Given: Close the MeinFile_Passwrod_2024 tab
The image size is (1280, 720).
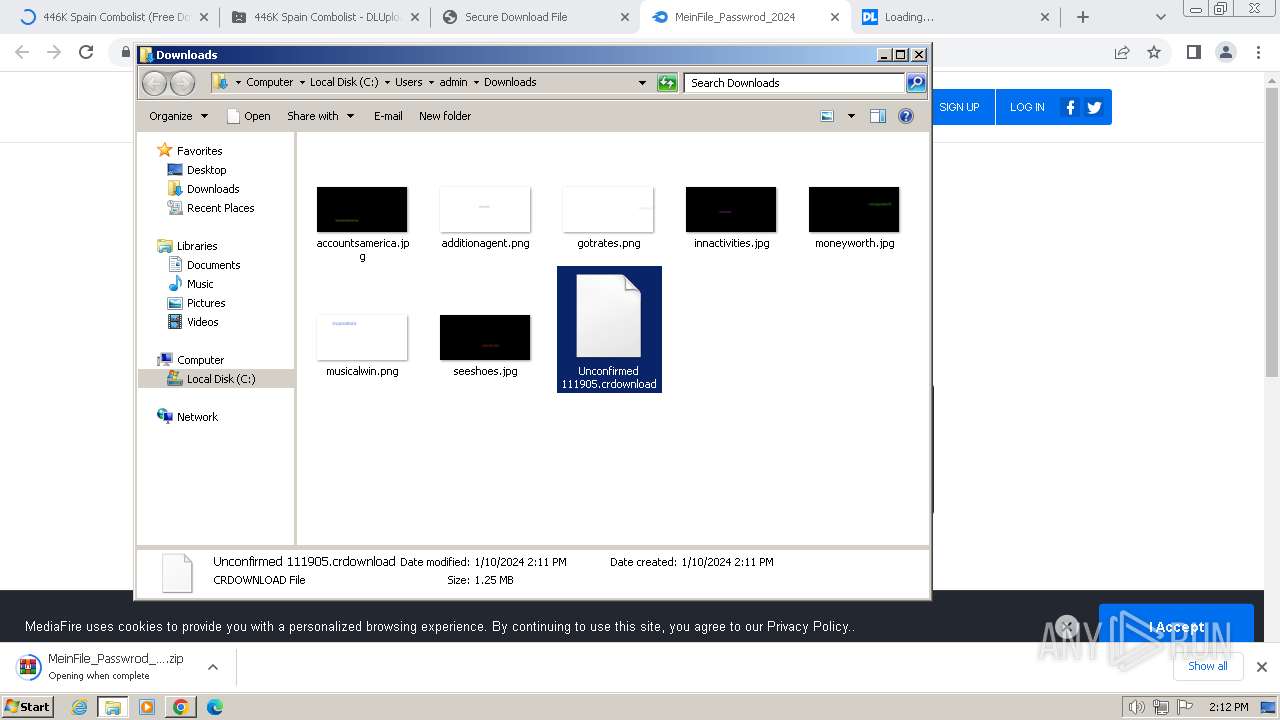Looking at the screenshot, I should coord(834,17).
